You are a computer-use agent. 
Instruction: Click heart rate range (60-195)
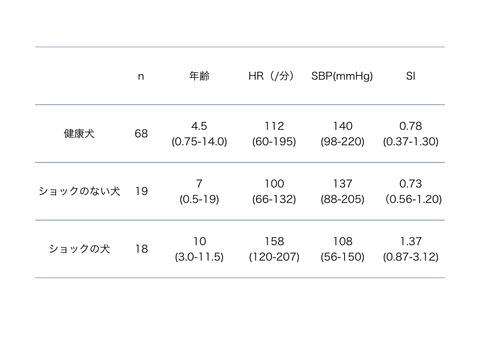coord(274,142)
